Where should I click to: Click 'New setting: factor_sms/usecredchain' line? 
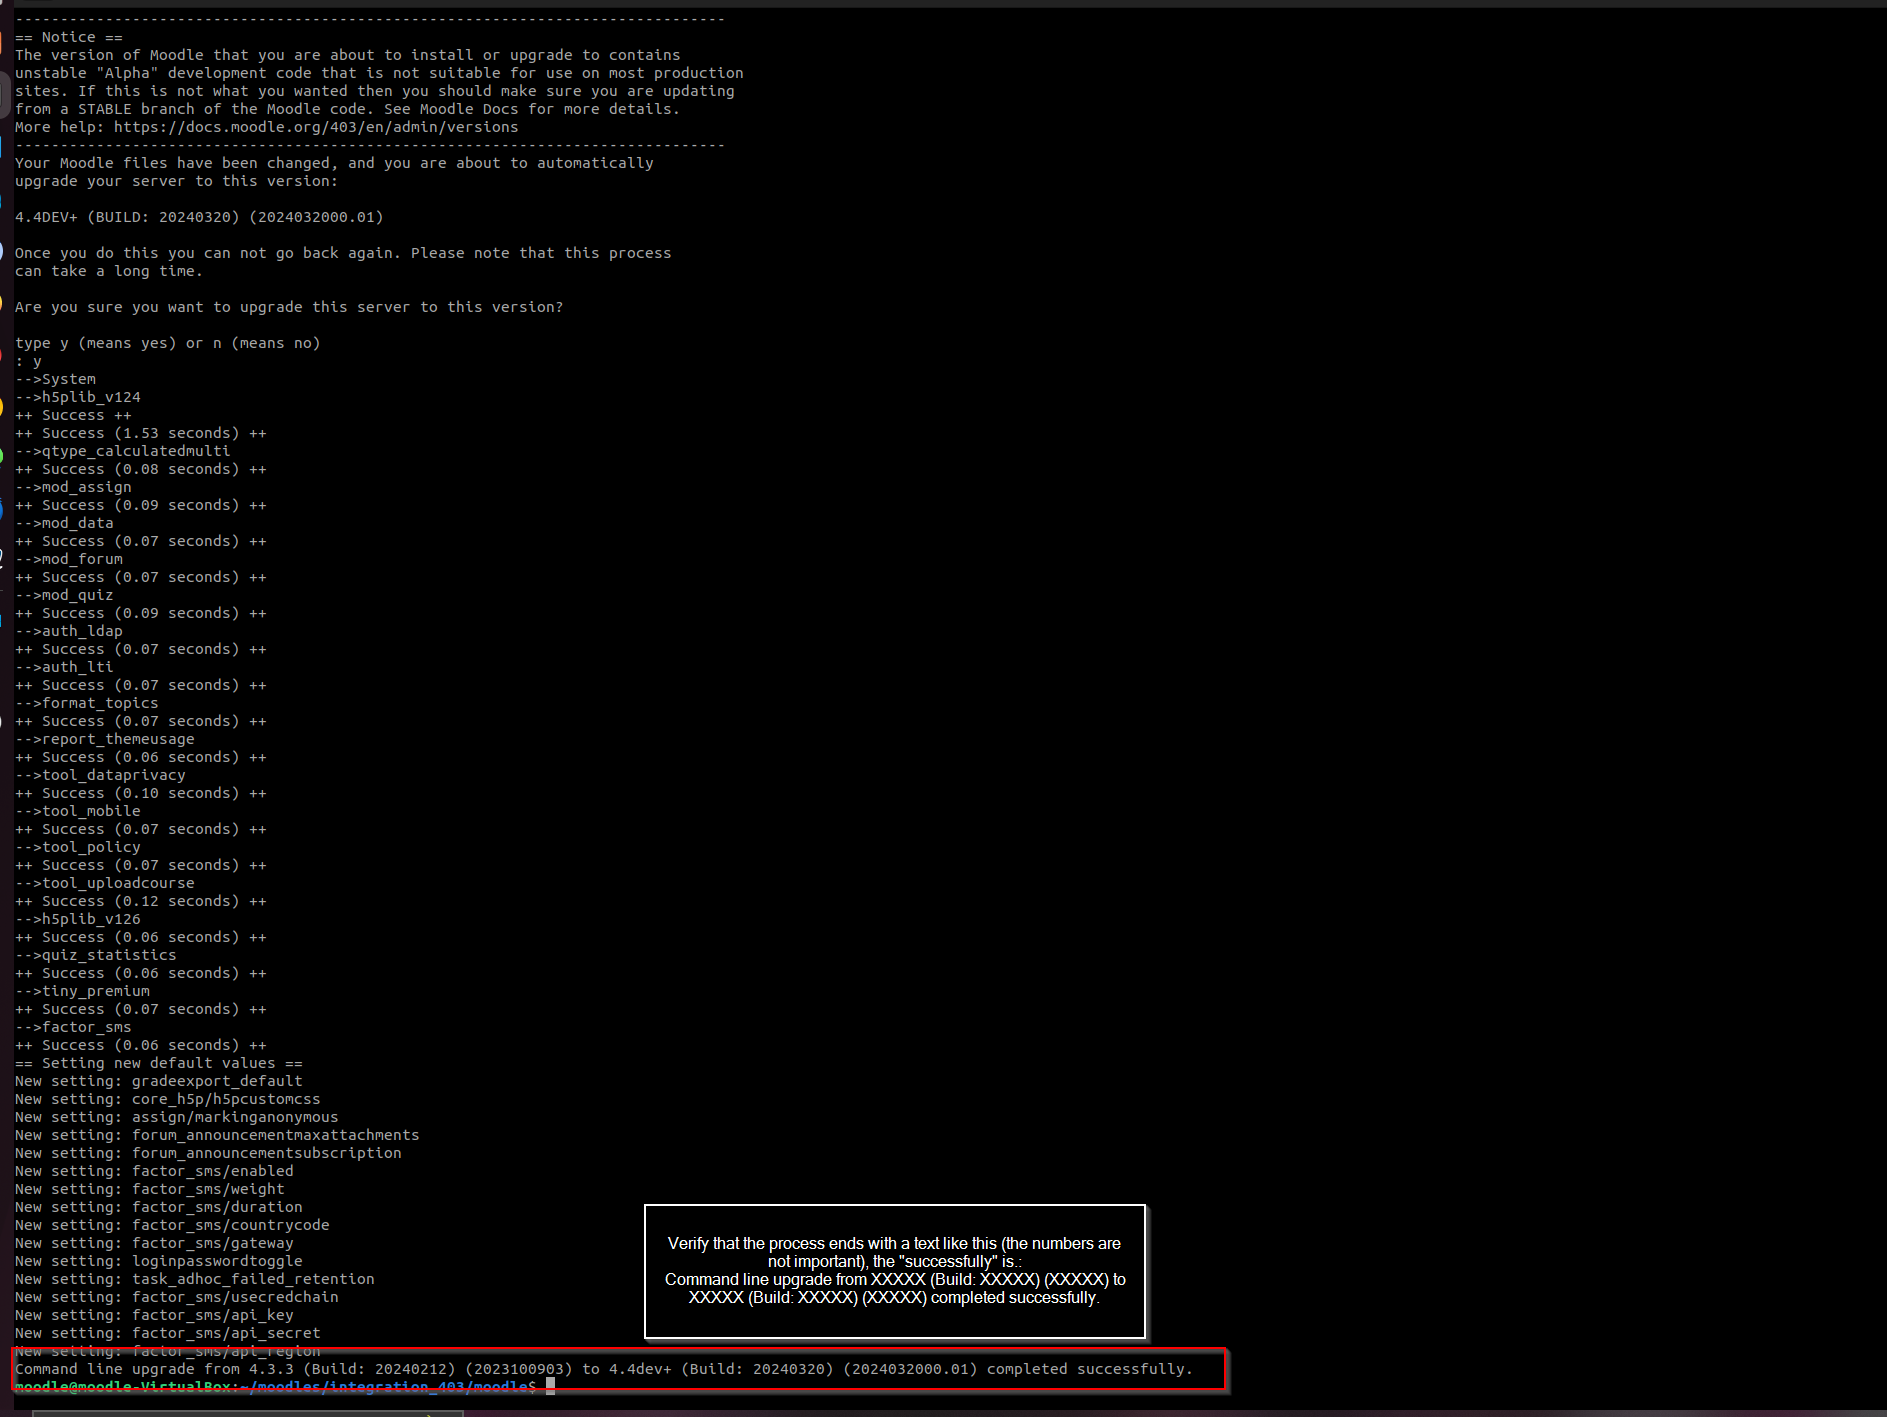(x=177, y=1297)
